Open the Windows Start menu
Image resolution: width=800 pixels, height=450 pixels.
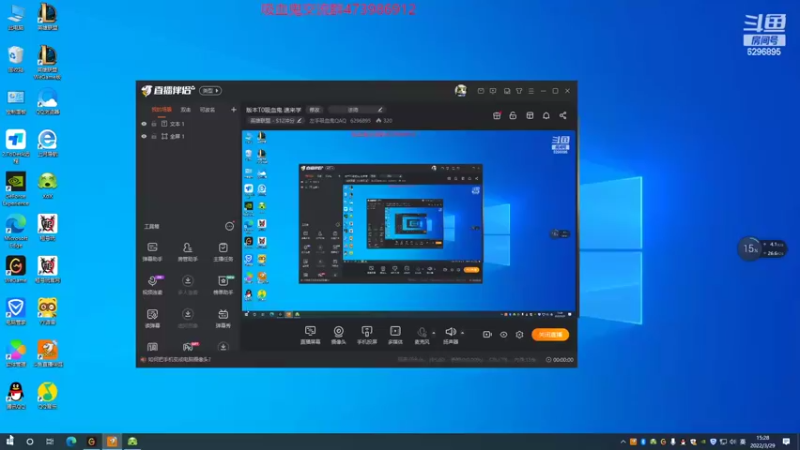pos(10,441)
